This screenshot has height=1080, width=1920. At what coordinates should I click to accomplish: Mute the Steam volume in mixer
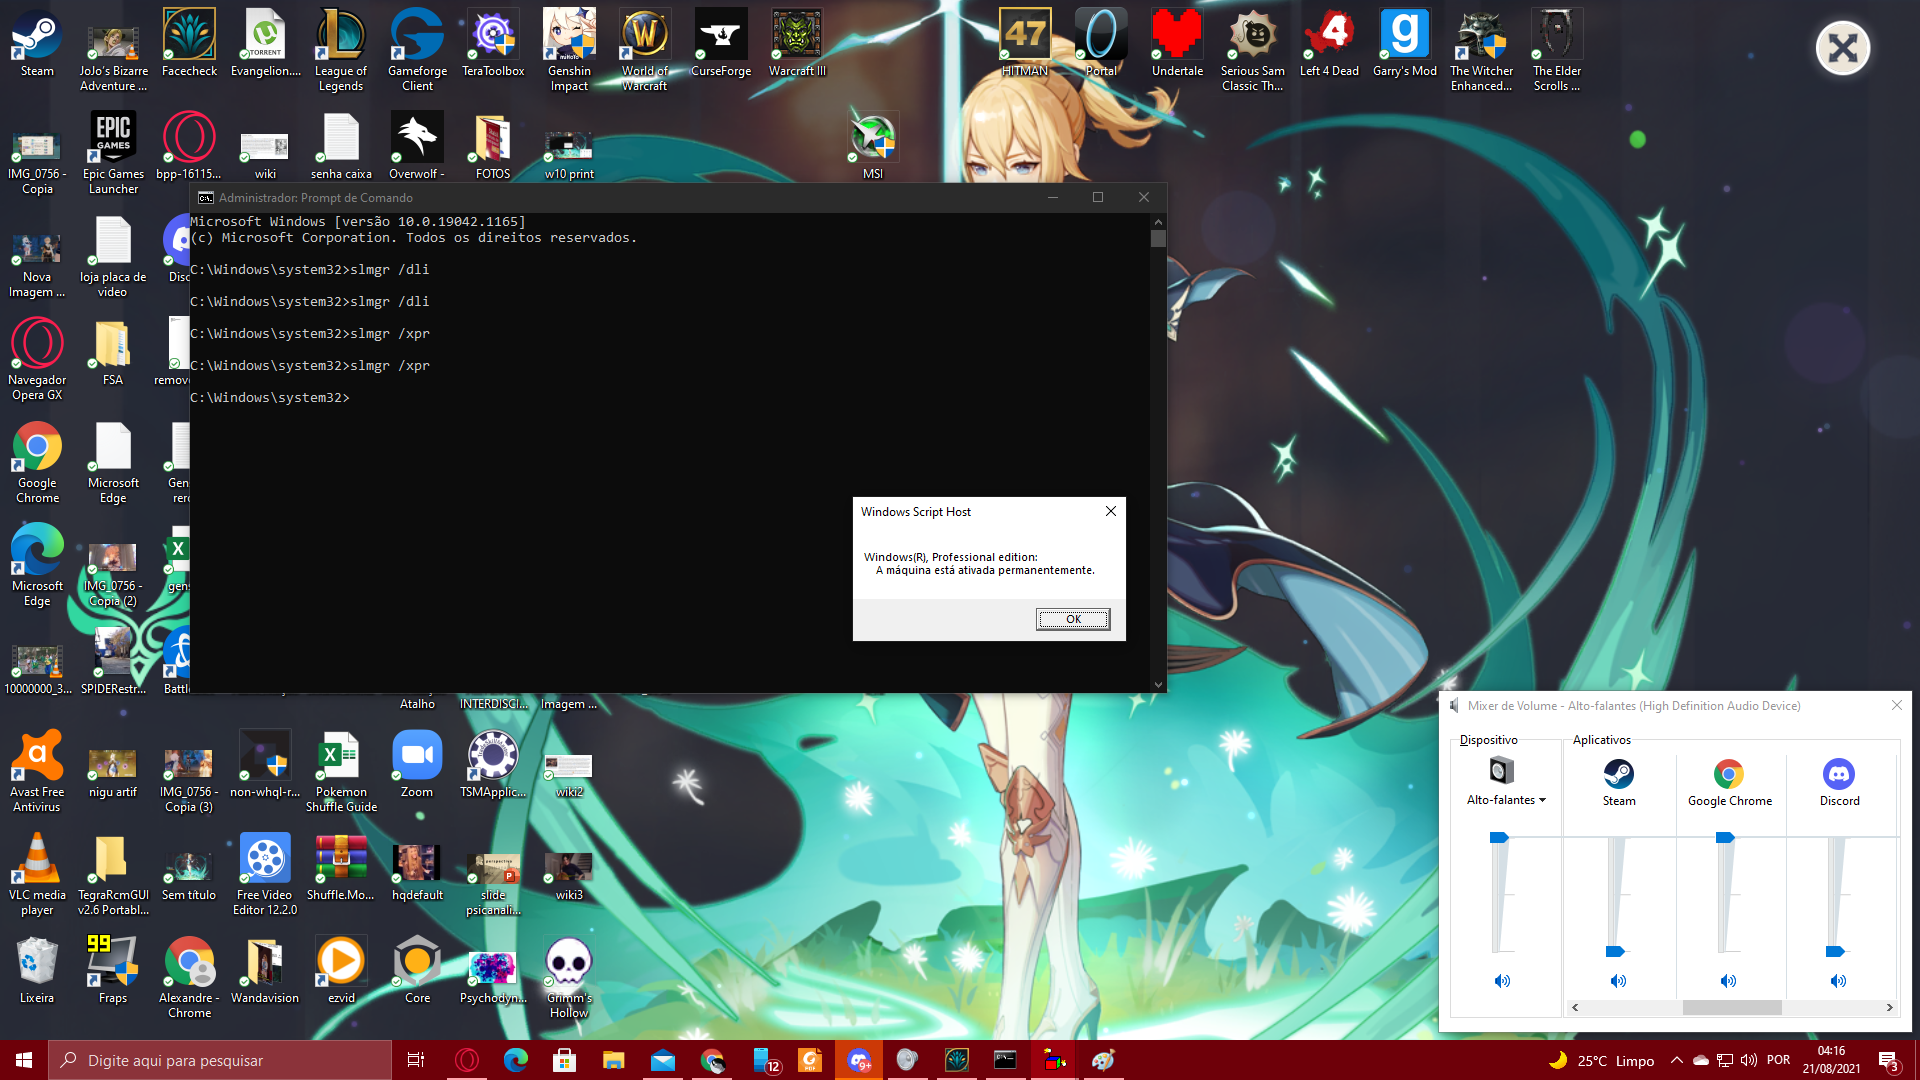click(x=1618, y=981)
